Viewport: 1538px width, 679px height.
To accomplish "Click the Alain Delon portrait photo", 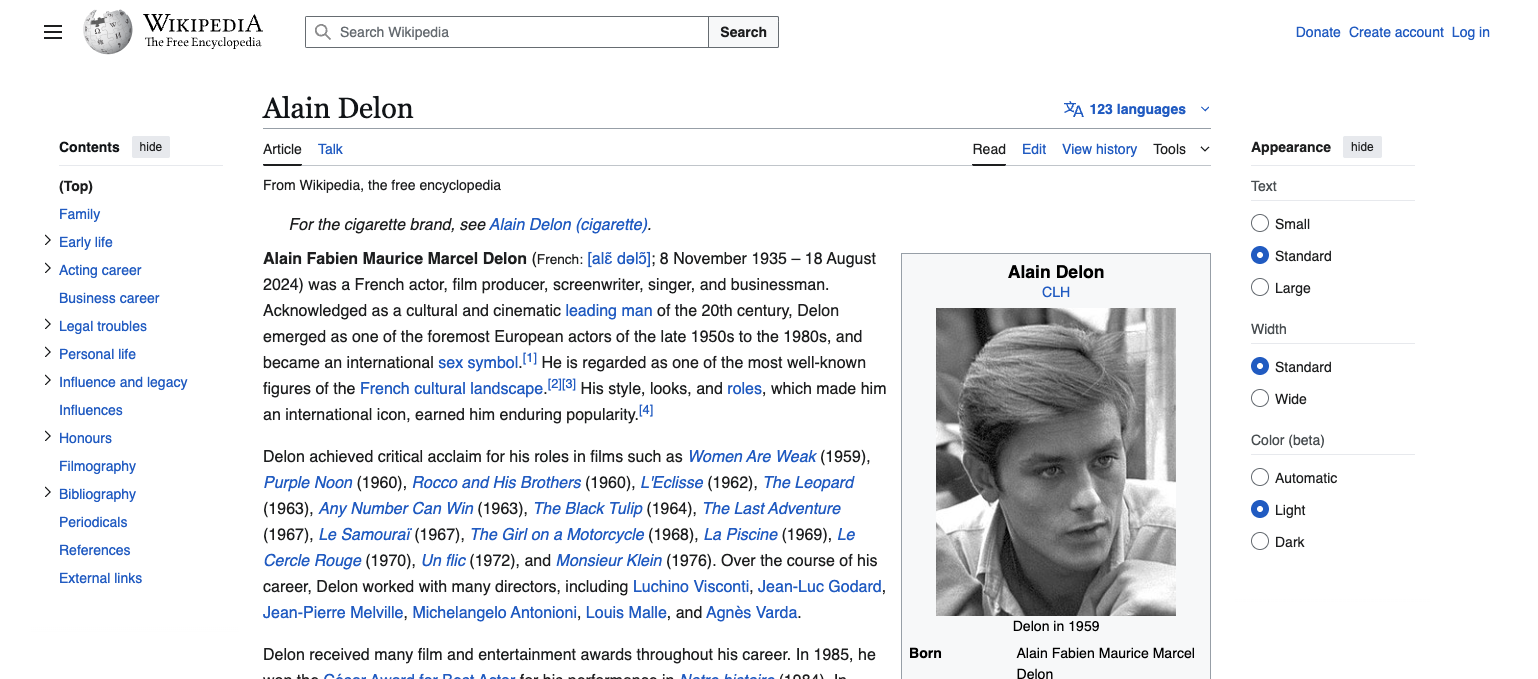I will coord(1055,462).
